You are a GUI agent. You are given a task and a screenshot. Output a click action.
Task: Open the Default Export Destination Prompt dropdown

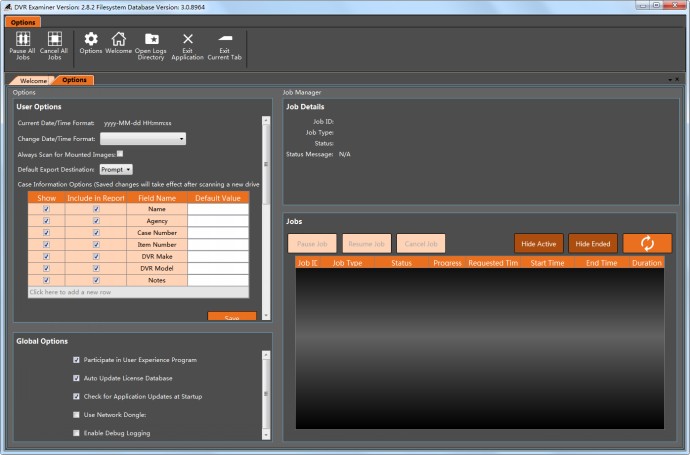click(x=116, y=169)
